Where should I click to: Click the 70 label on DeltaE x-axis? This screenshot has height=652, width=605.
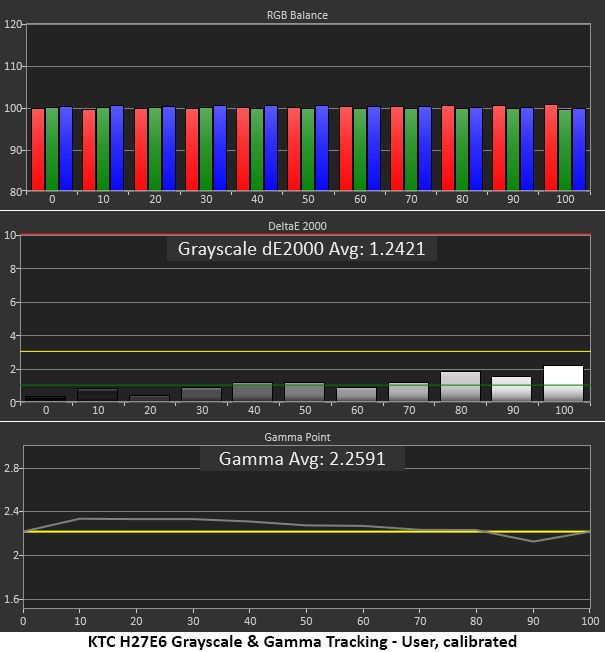409,410
